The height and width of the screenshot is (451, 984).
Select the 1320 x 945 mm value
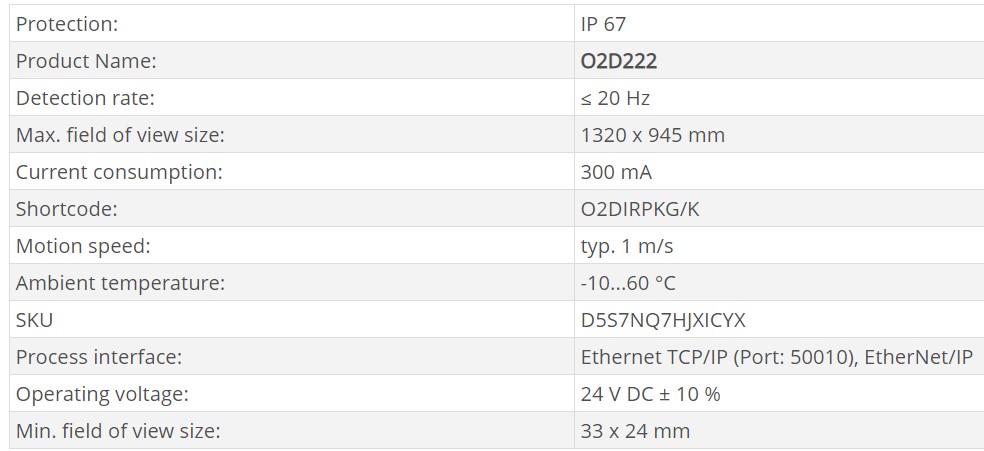(652, 135)
